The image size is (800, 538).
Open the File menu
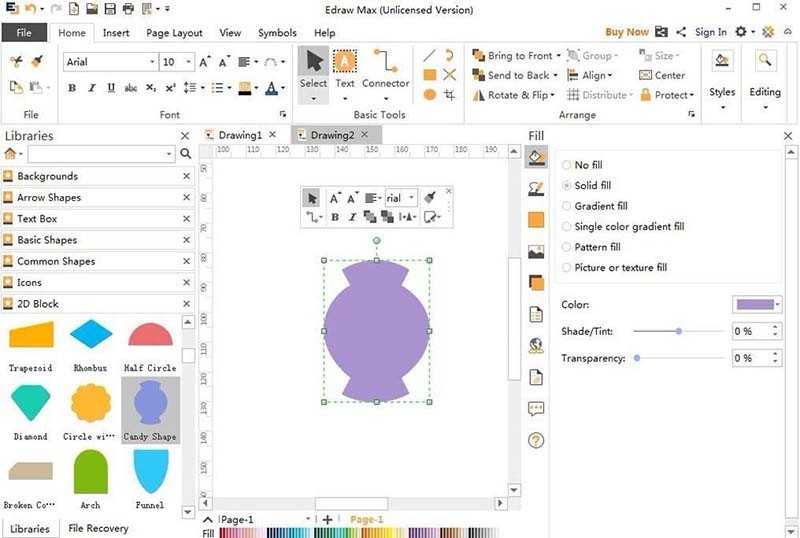(x=23, y=33)
